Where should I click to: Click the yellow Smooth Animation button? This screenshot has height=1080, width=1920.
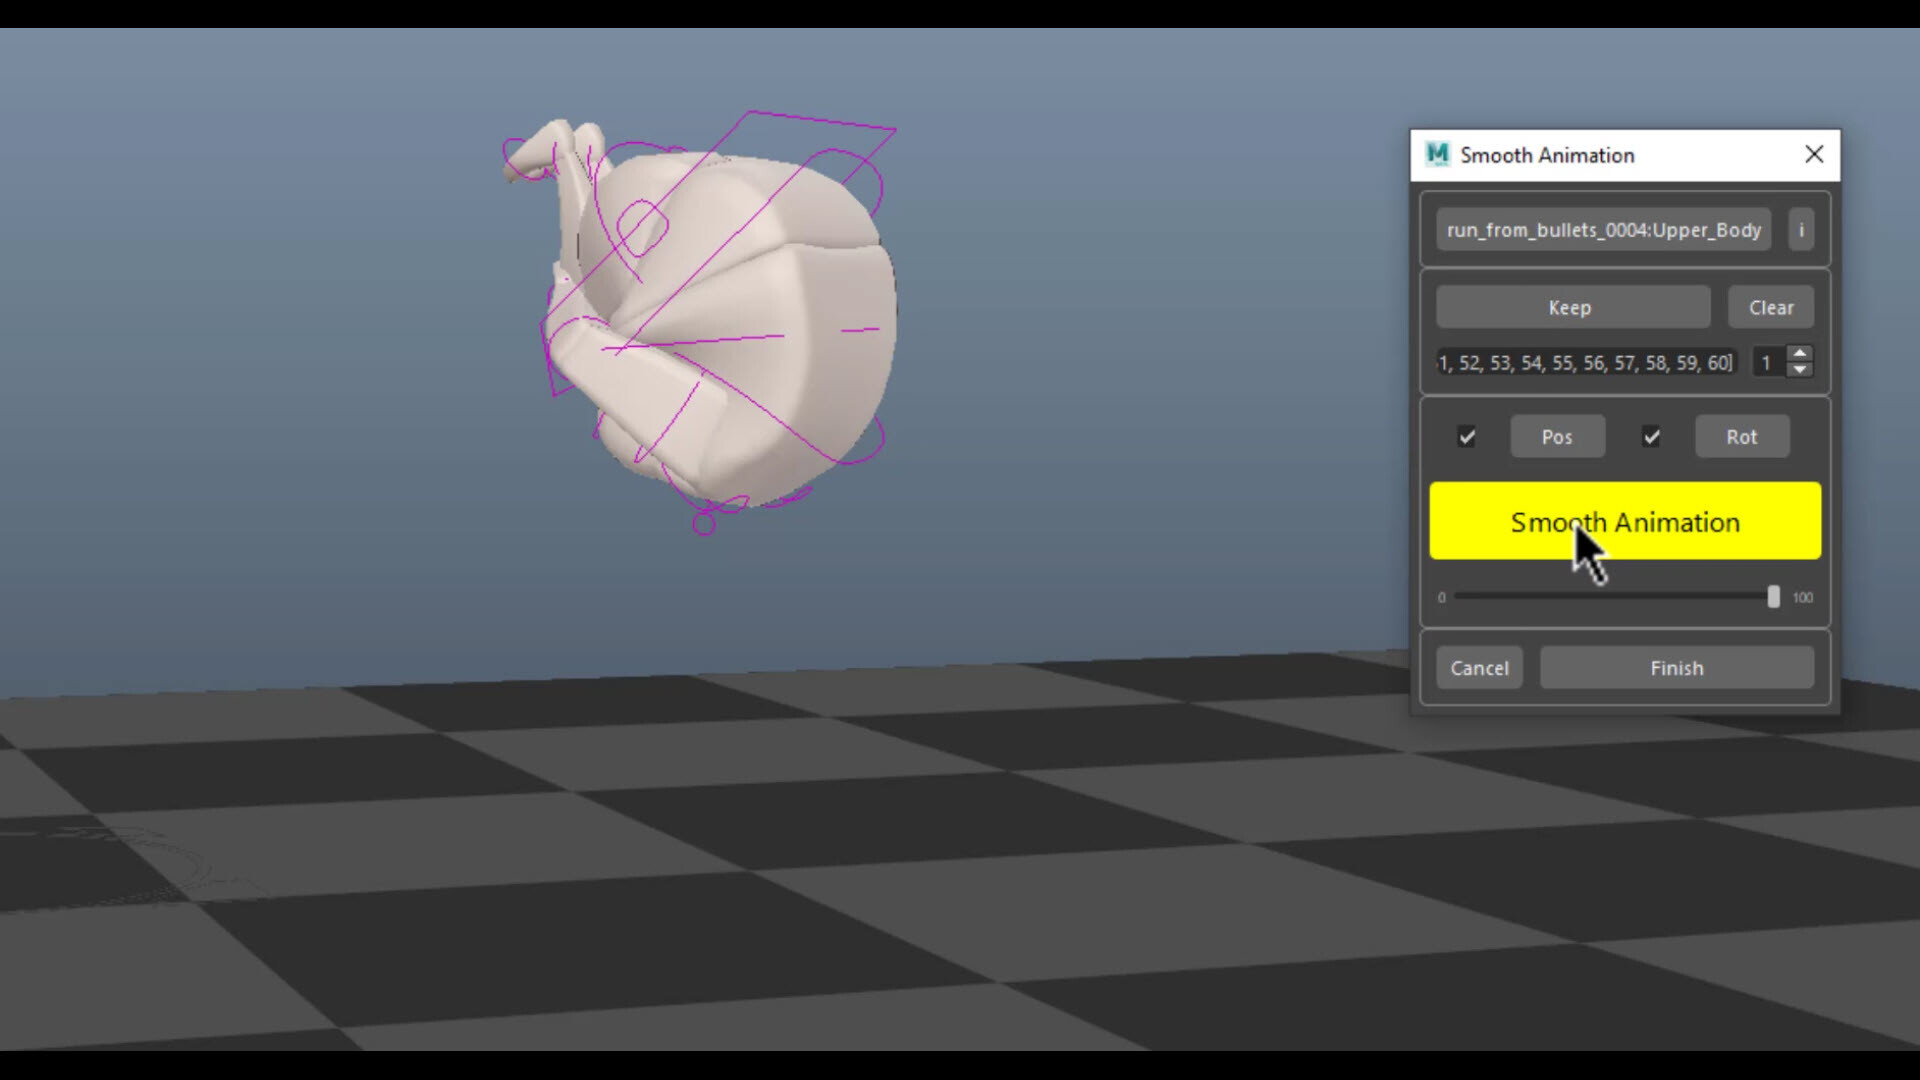[1624, 521]
